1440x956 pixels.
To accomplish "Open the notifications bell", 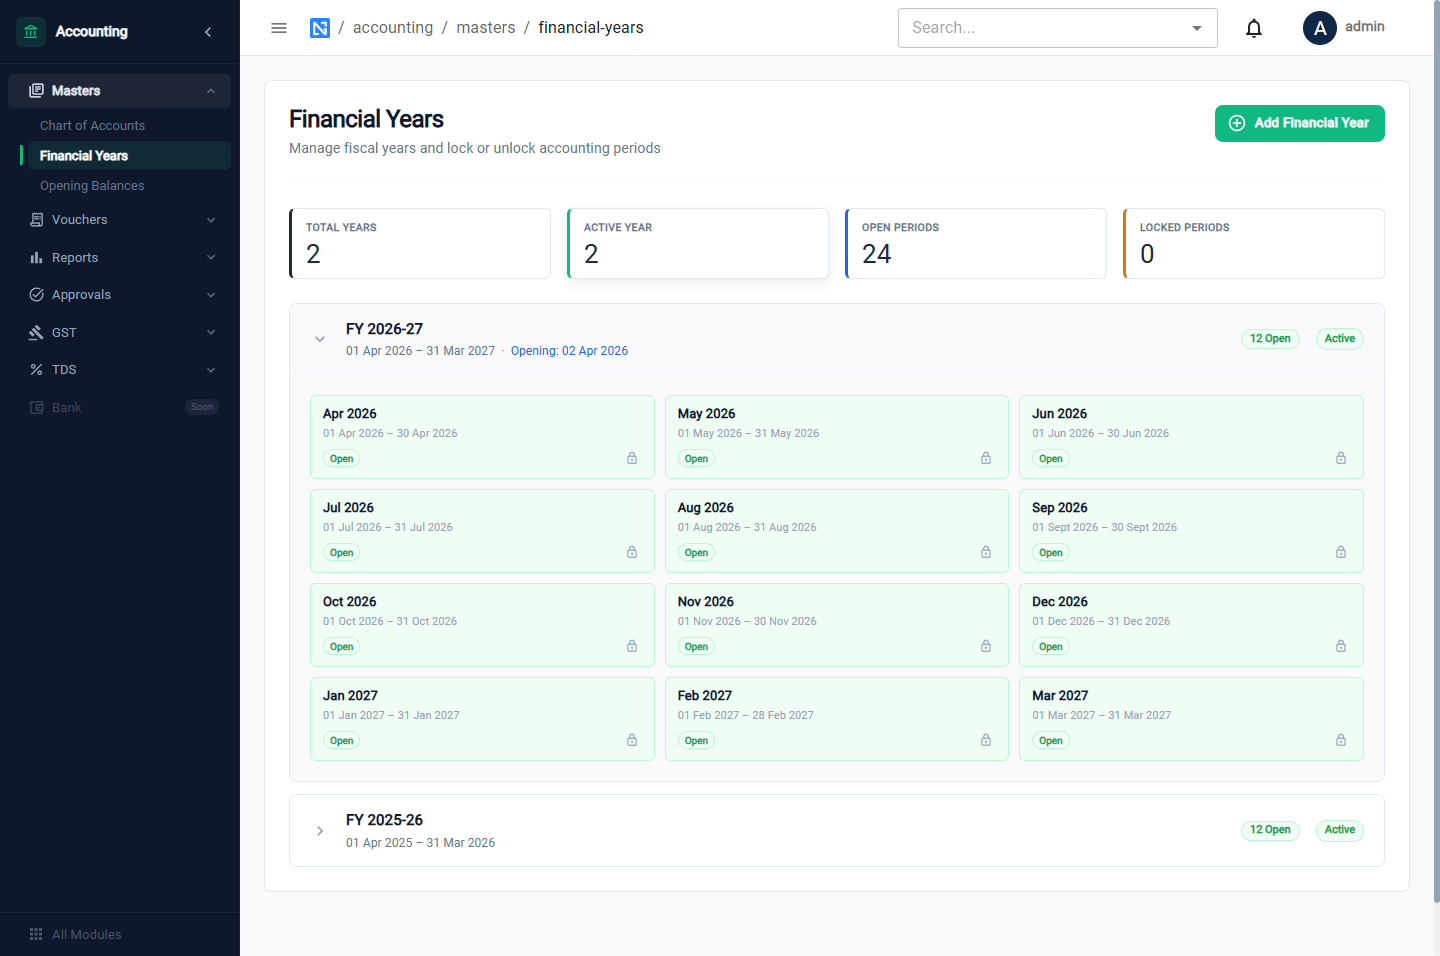I will pos(1254,28).
